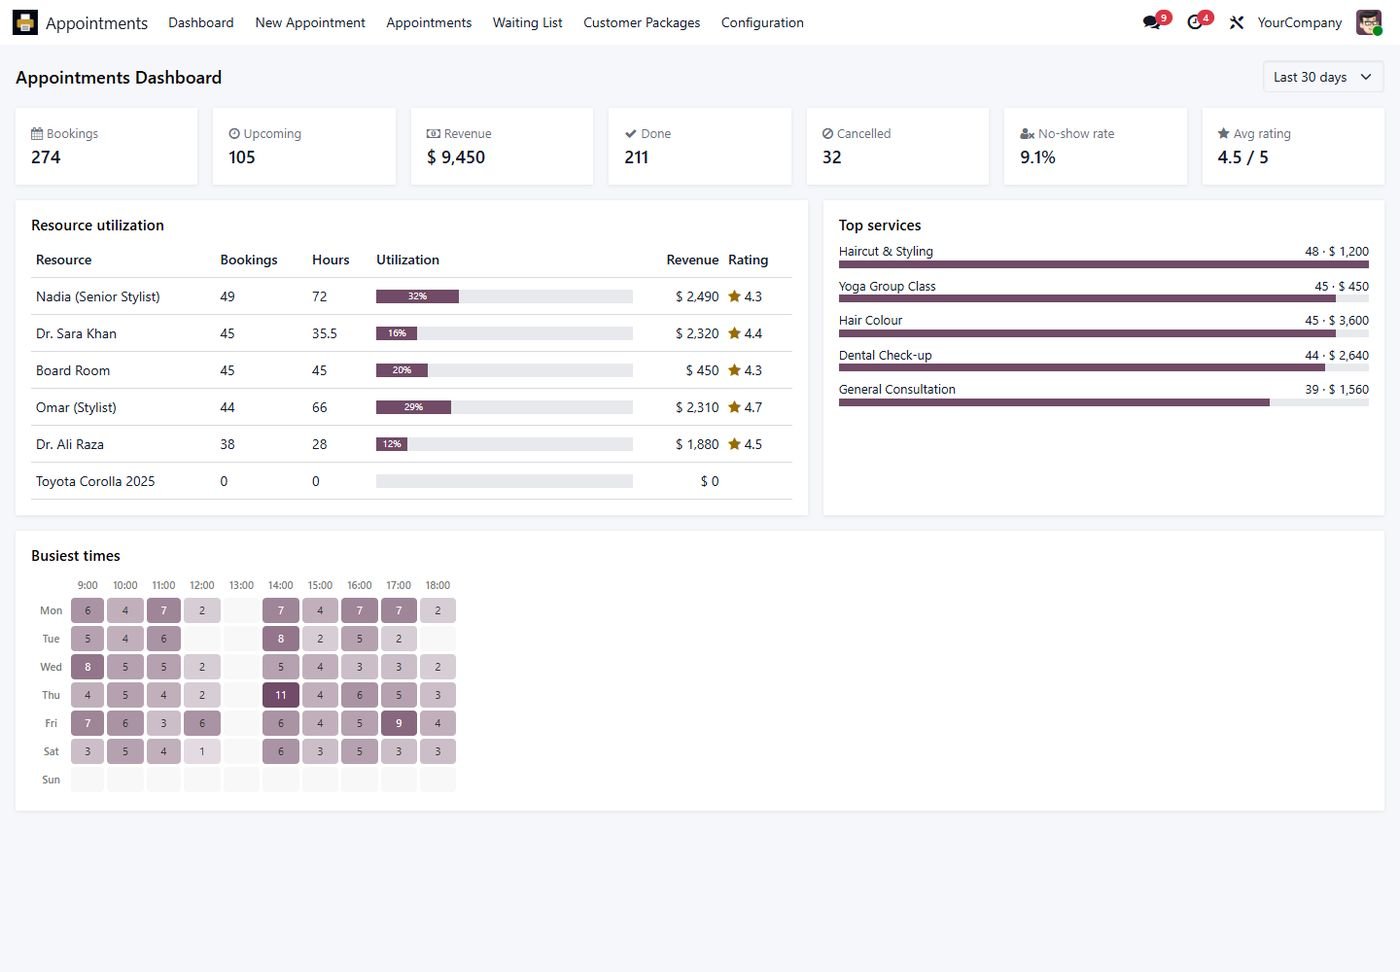
Task: Click Omar's 29% utilization bar
Action: pyautogui.click(x=413, y=407)
